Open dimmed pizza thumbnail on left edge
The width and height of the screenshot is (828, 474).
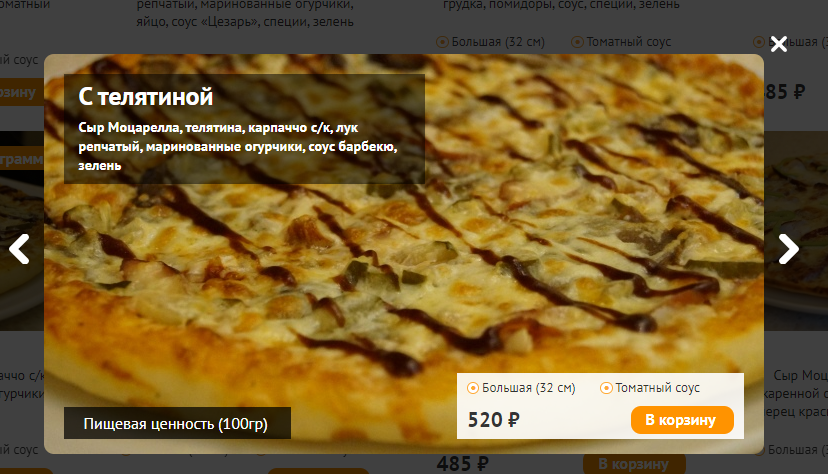[x=22, y=231]
